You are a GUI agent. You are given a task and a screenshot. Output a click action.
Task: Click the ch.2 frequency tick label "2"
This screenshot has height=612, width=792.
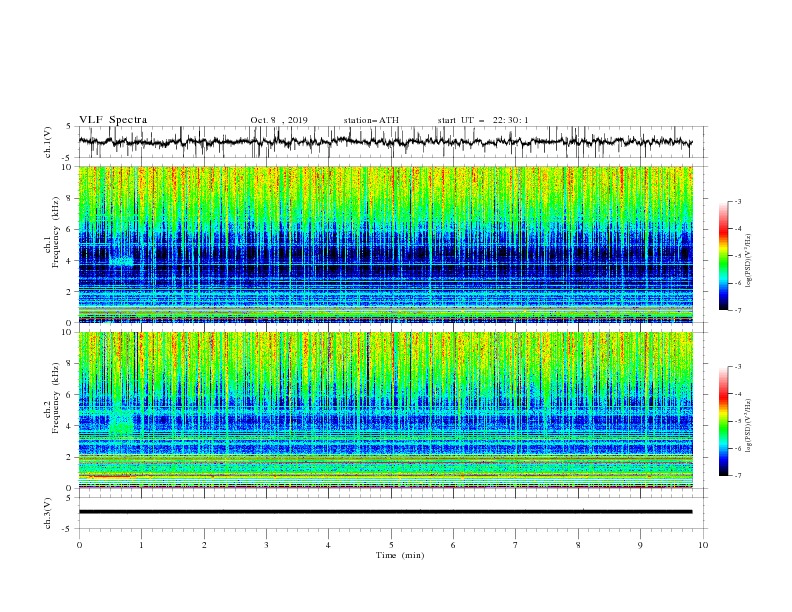(71, 457)
